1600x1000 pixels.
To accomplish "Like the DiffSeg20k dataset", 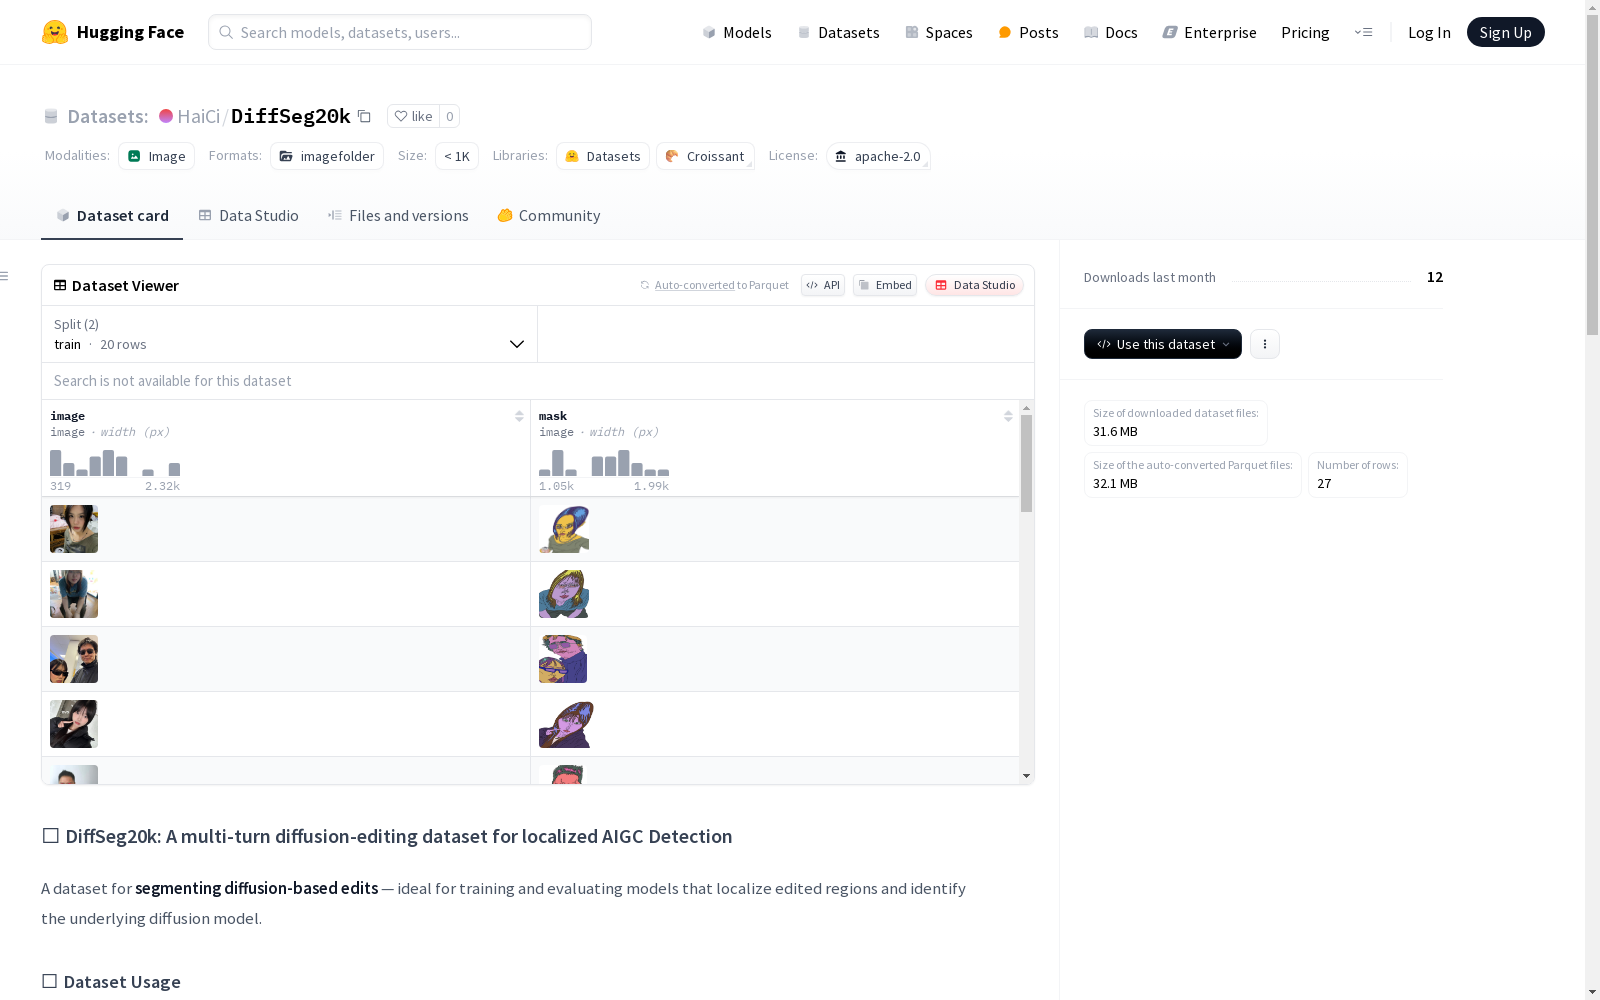I will tap(413, 116).
